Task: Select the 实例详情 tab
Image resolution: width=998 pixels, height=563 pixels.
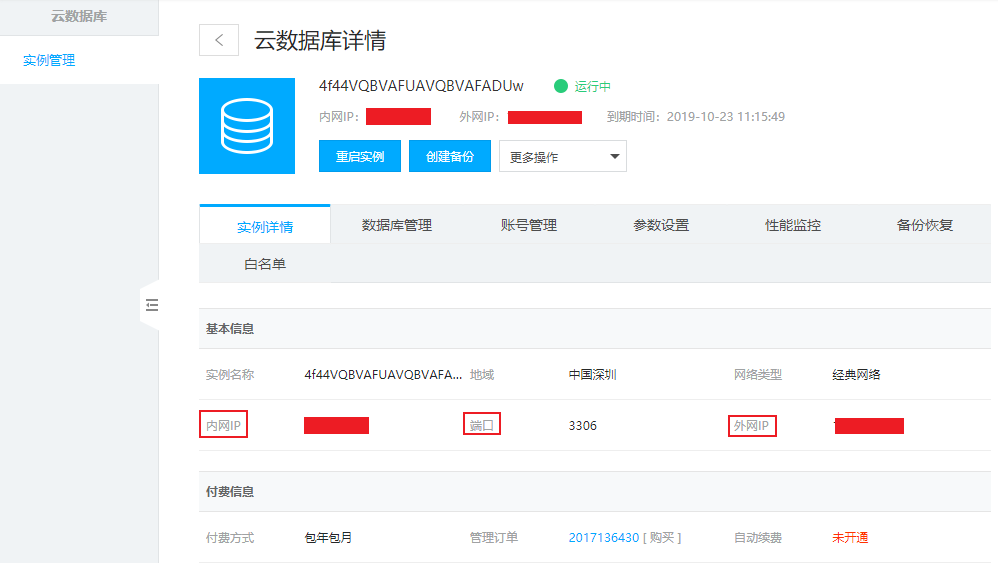Action: tap(265, 226)
